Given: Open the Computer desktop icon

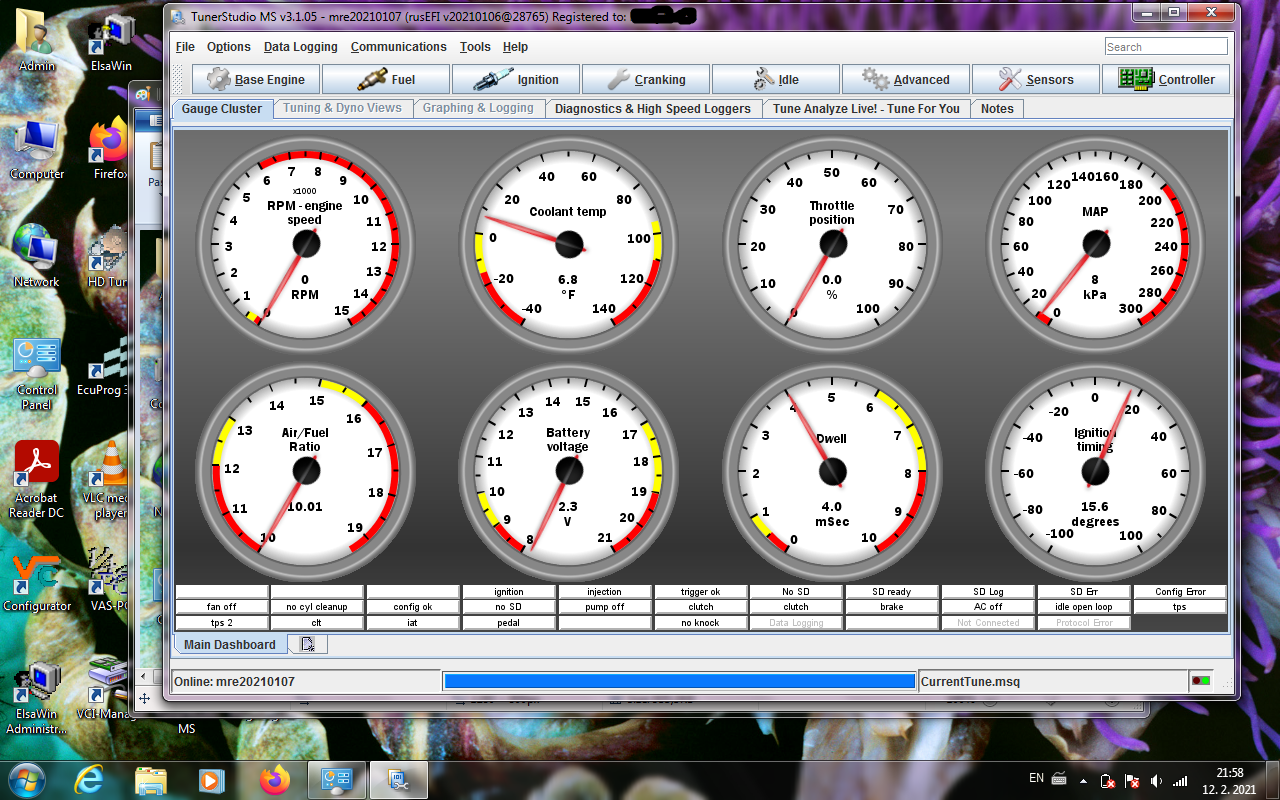Looking at the screenshot, I should point(37,151).
